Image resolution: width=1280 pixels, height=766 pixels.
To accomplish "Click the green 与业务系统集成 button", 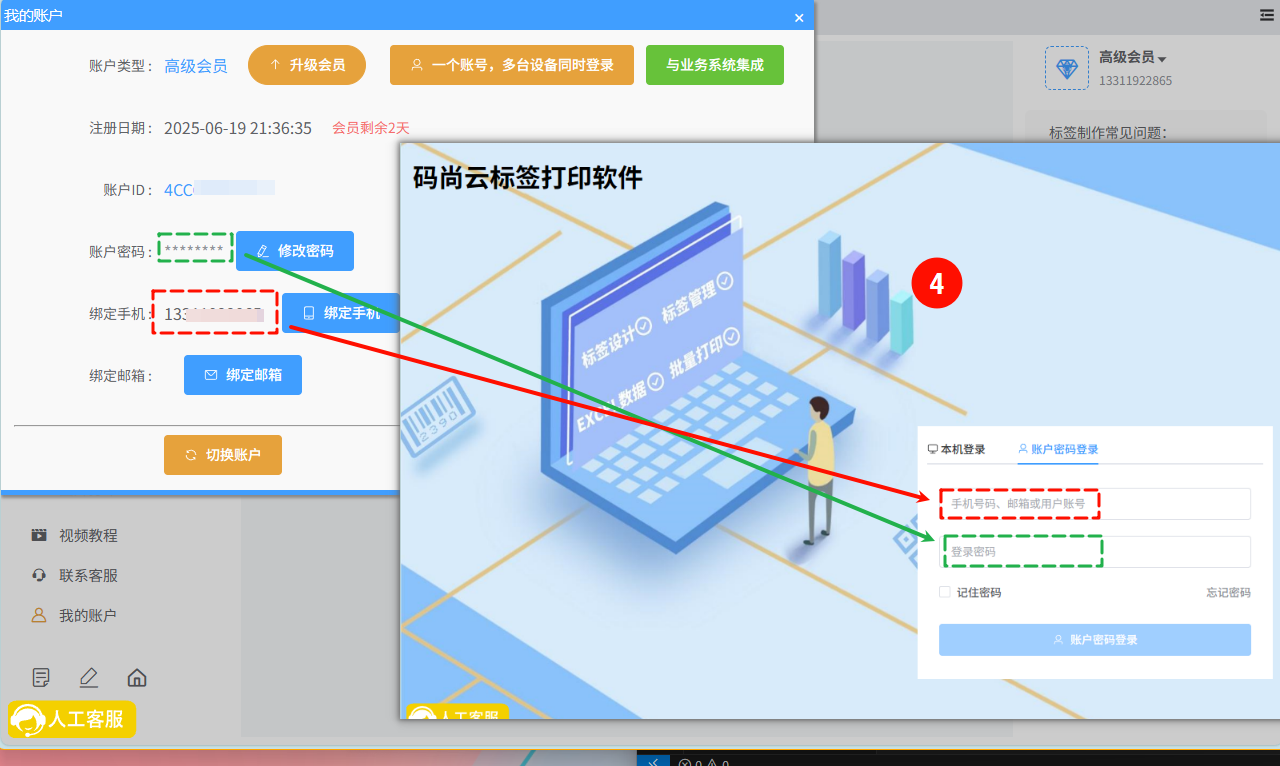I will click(715, 65).
